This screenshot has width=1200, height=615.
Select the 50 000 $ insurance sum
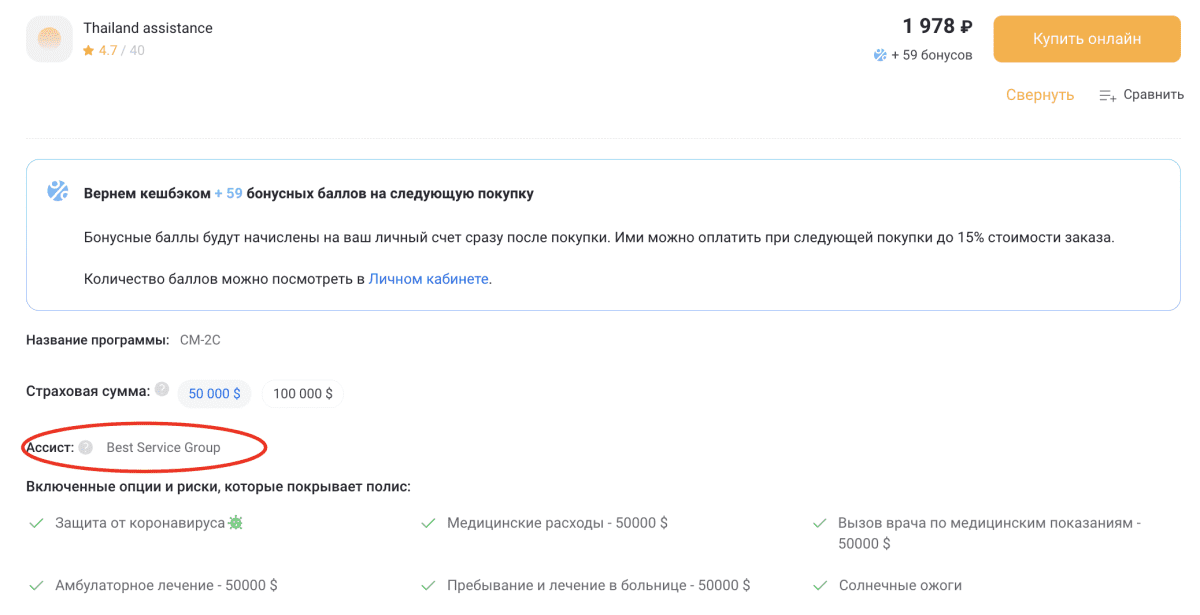coord(214,394)
